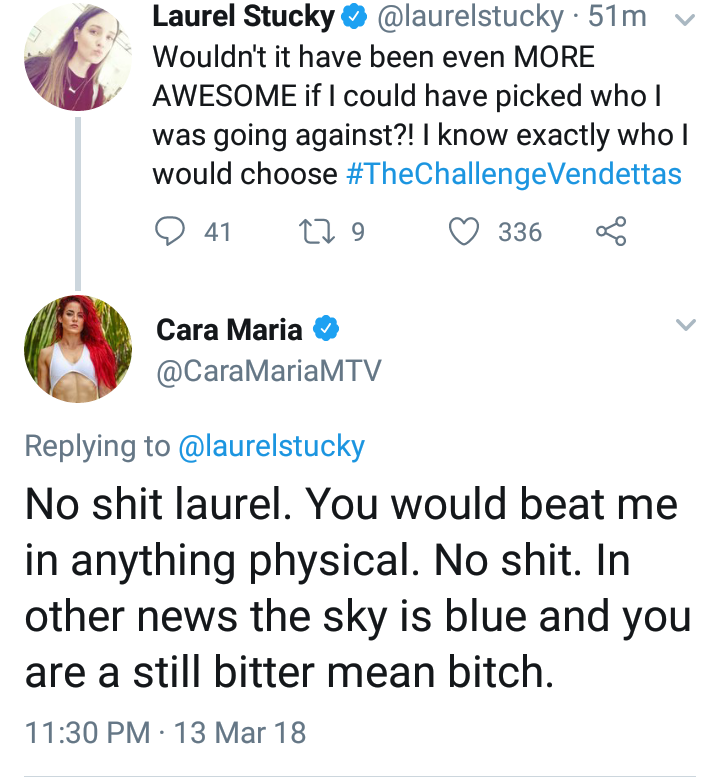Click the Cara Maria display name
The image size is (720, 784).
230,330
